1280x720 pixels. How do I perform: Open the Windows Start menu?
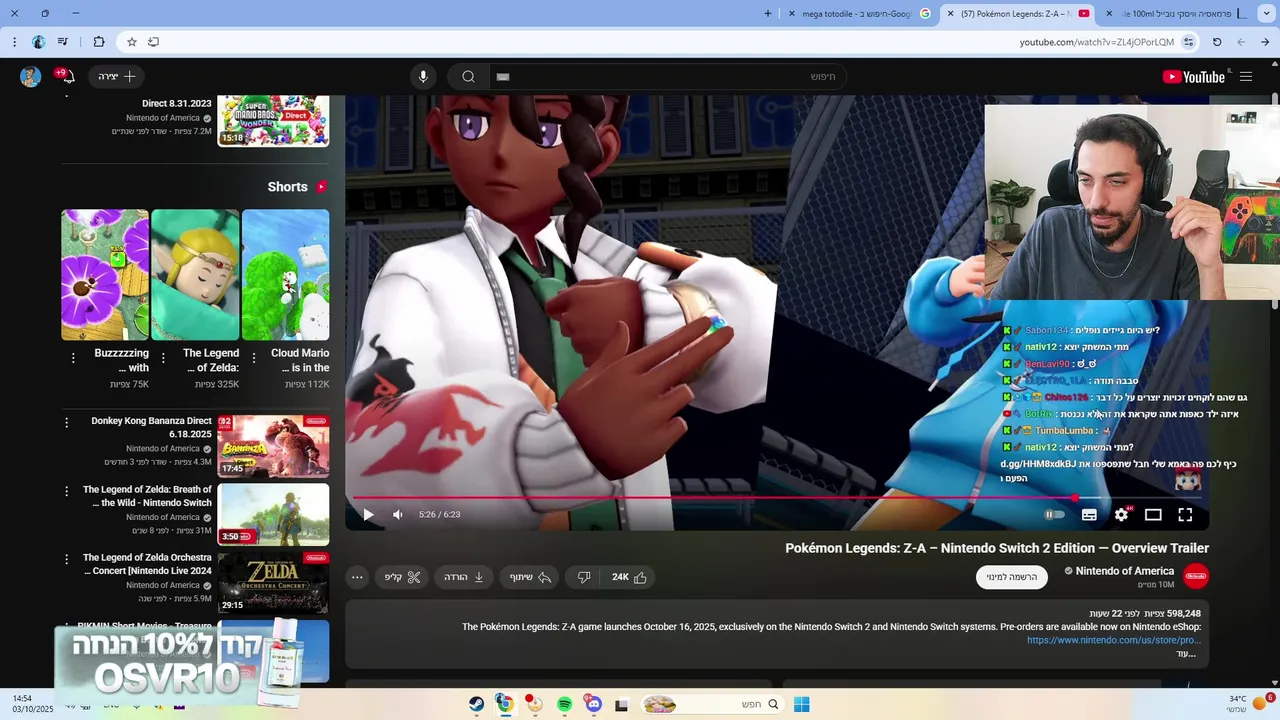point(801,704)
